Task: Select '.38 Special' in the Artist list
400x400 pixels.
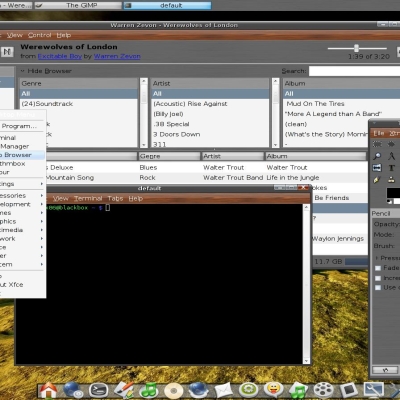Action: pyautogui.click(x=210, y=124)
